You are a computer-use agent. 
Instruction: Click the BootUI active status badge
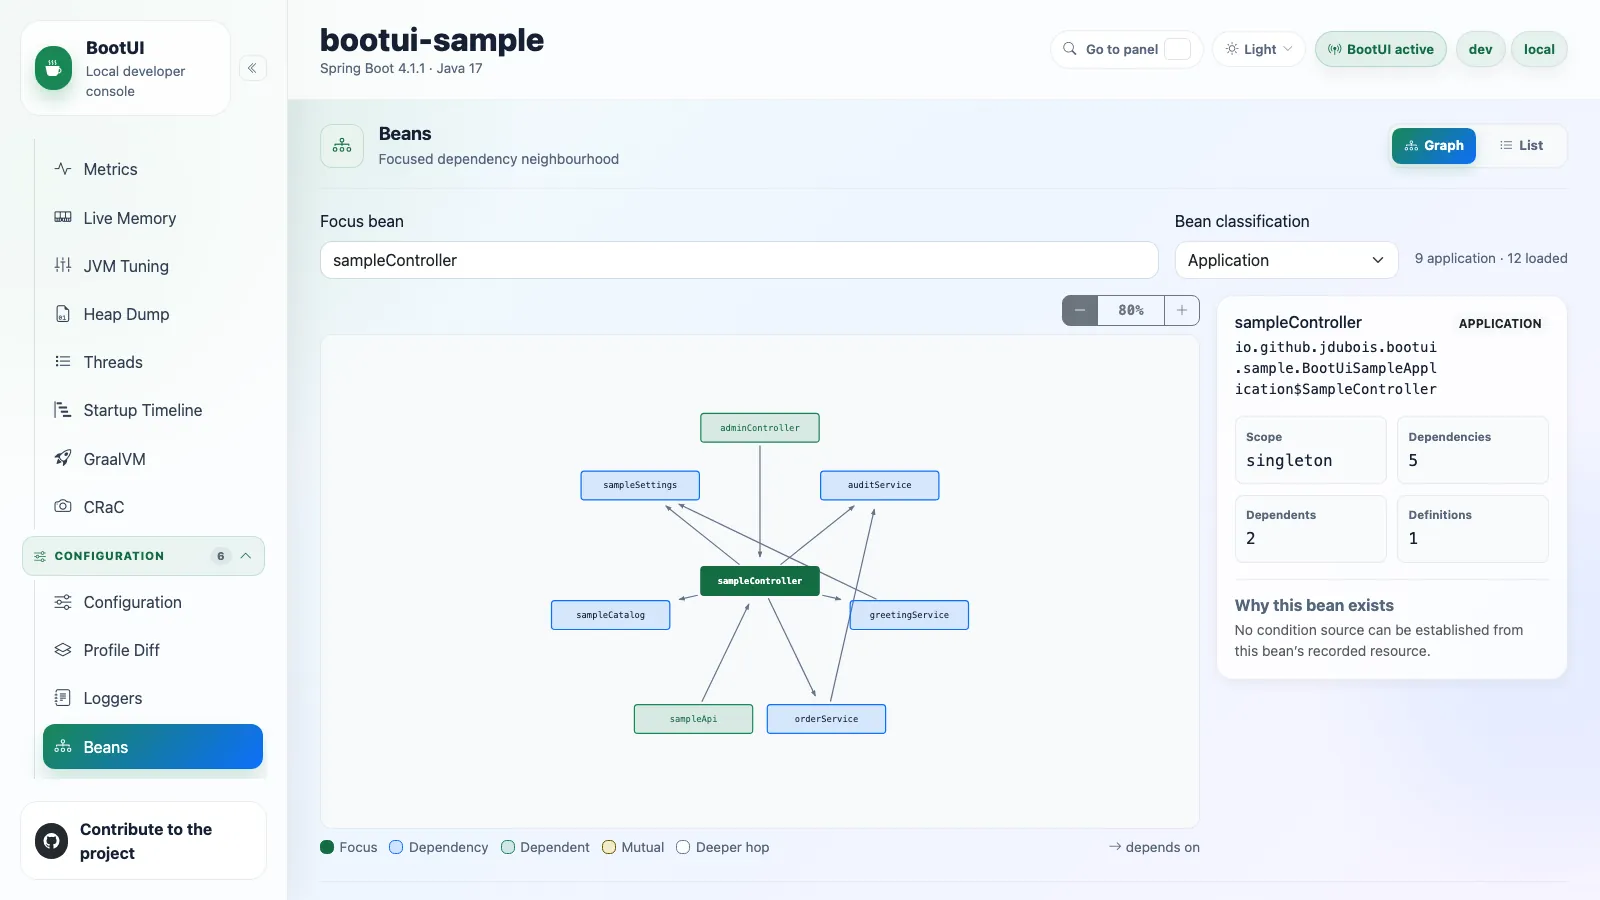[1380, 49]
